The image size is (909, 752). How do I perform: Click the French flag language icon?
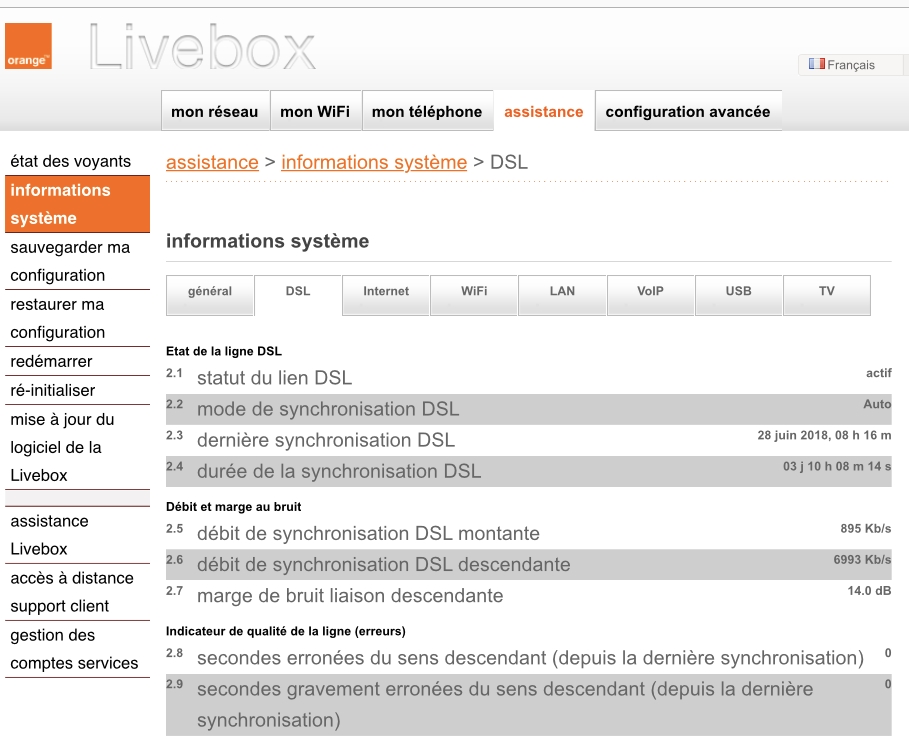(817, 63)
